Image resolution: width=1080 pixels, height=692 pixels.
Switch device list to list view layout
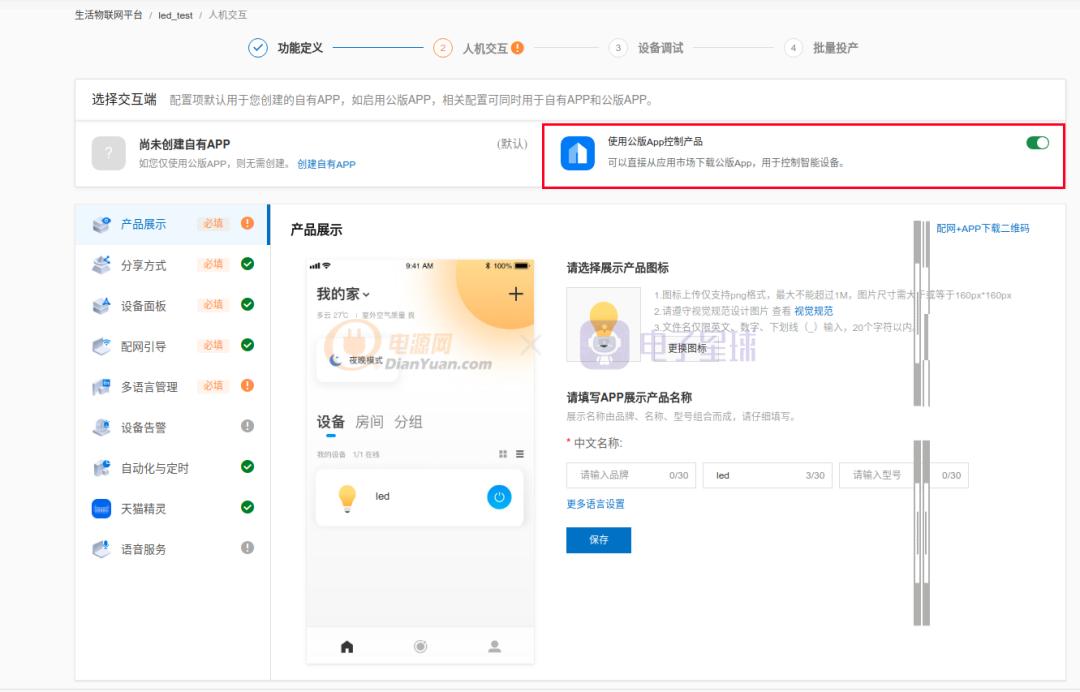pyautogui.click(x=519, y=453)
